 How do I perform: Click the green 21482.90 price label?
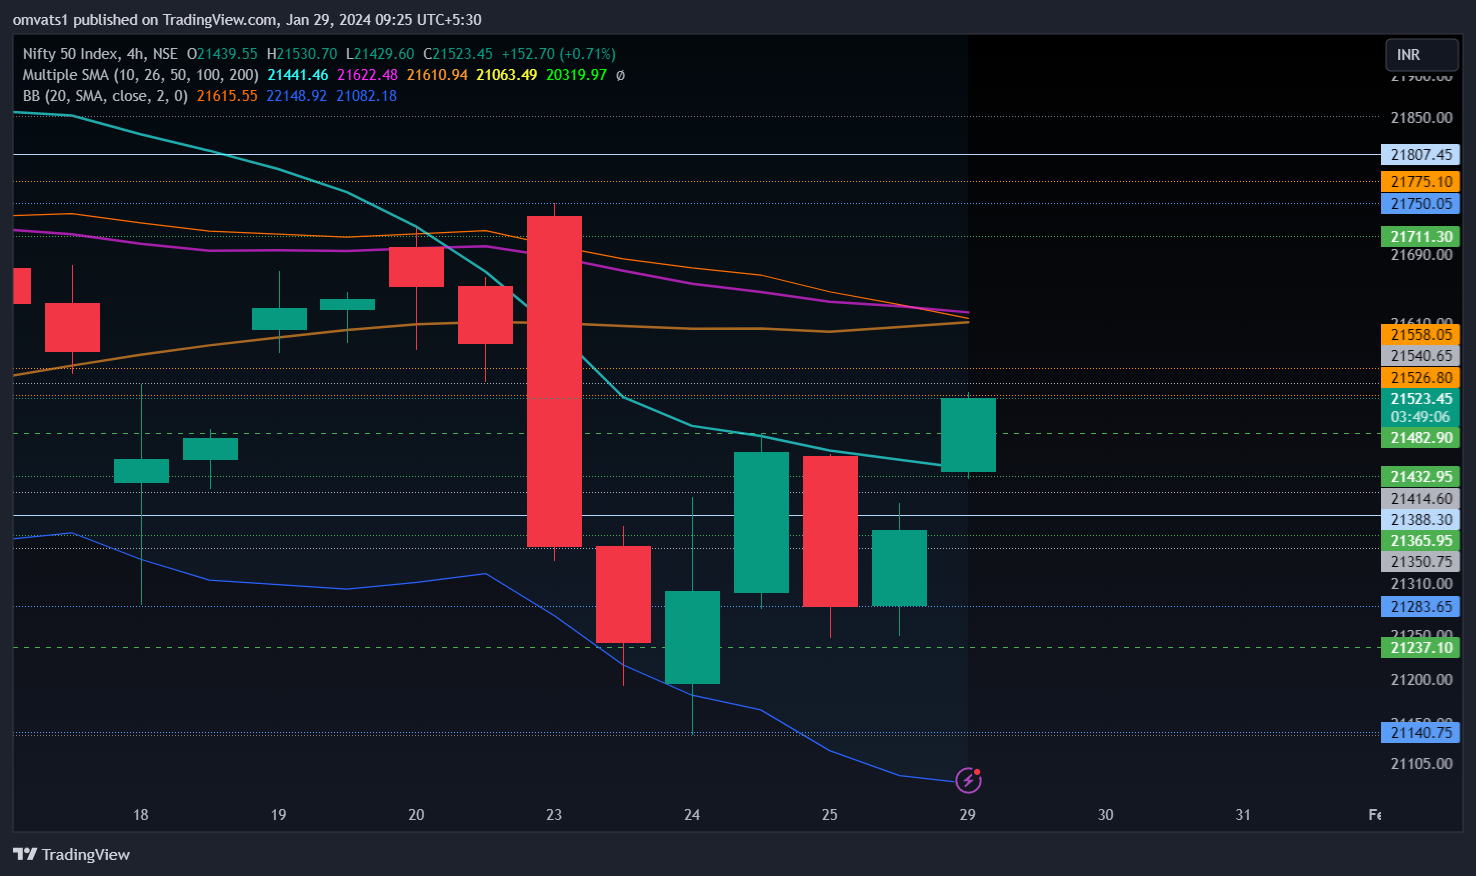tap(1421, 438)
